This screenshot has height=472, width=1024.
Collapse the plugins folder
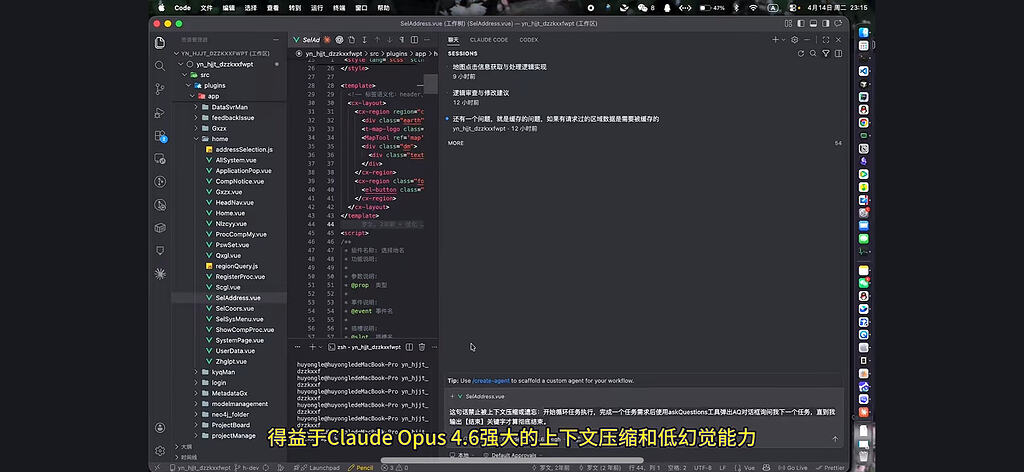point(188,86)
